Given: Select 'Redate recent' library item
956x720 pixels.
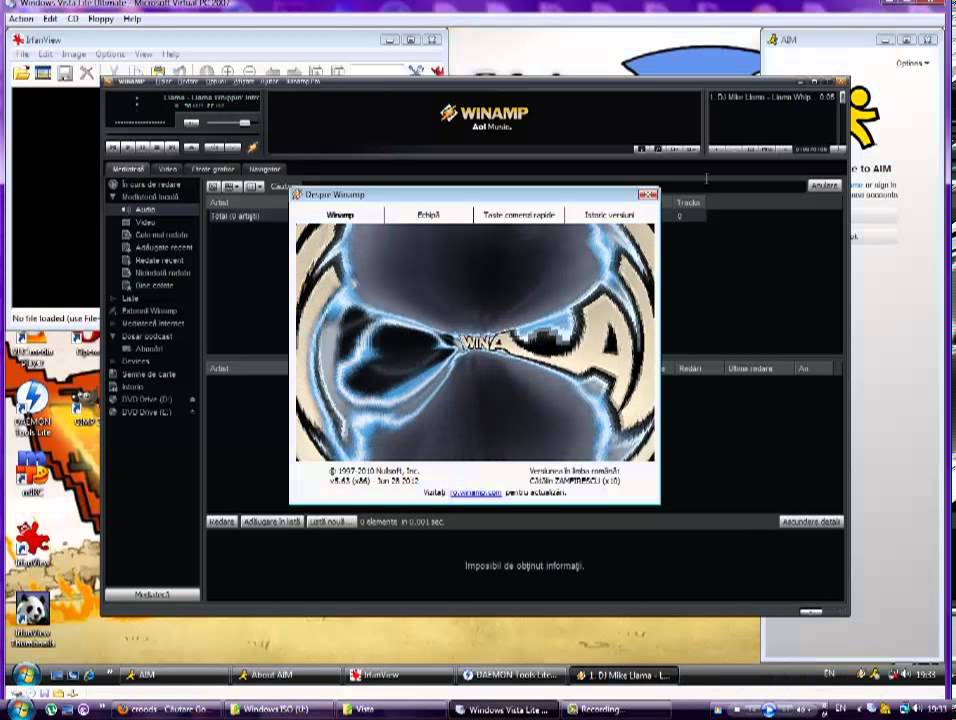Looking at the screenshot, I should 159,260.
